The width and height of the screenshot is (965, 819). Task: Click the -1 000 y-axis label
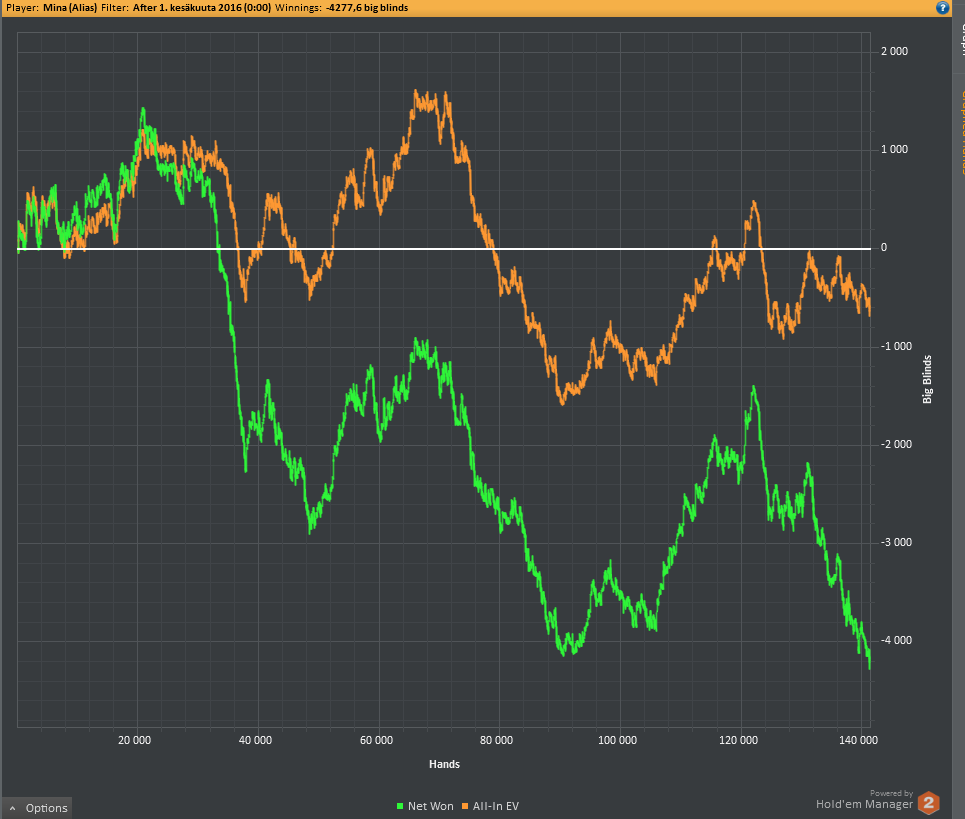coord(895,346)
